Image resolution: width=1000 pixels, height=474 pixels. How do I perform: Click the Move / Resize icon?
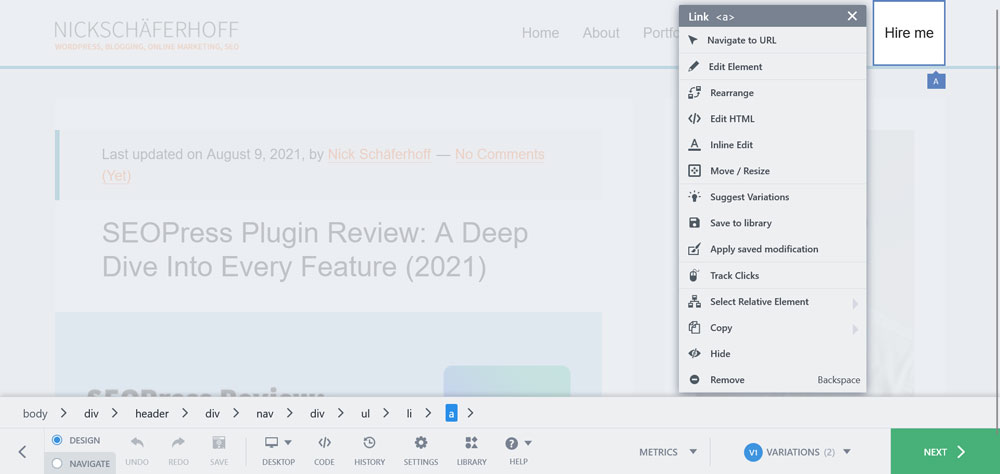point(695,171)
